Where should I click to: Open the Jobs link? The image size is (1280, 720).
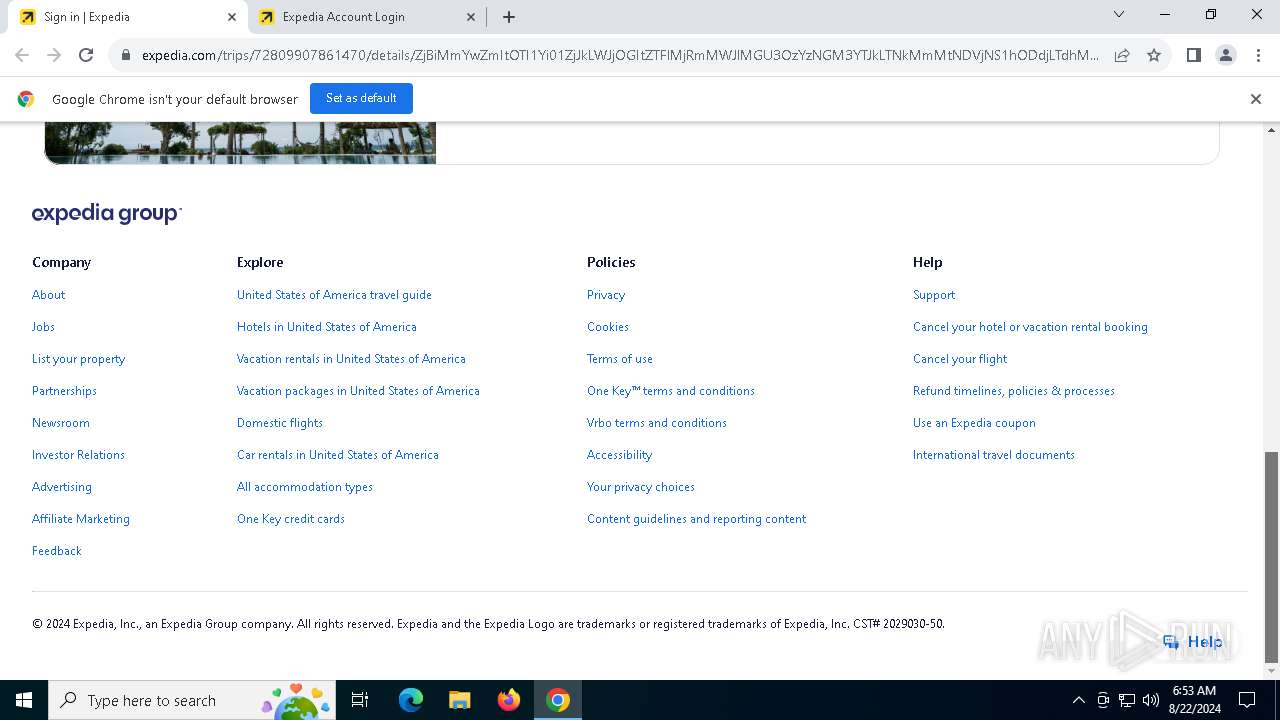point(43,327)
